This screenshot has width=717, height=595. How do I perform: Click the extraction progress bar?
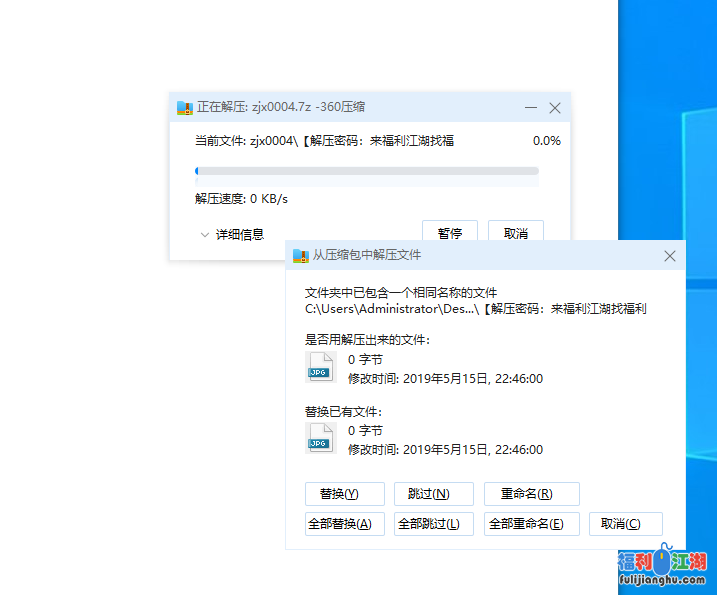click(366, 171)
